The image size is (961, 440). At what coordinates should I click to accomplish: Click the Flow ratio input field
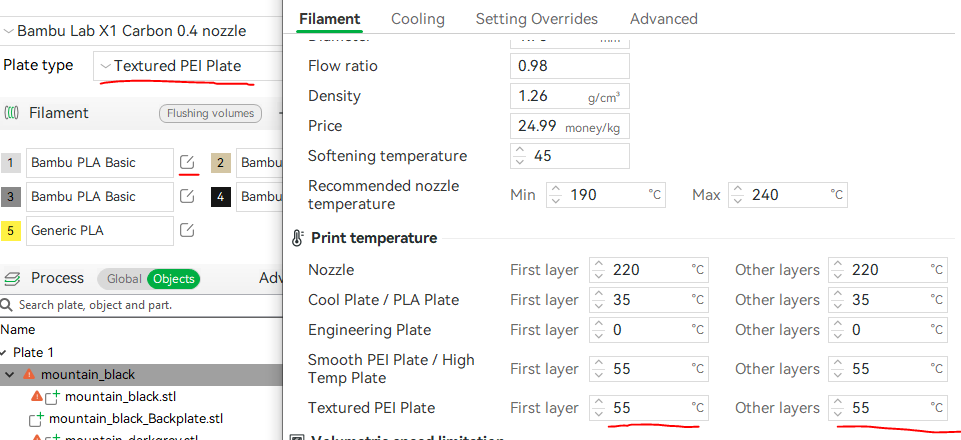(x=569, y=66)
